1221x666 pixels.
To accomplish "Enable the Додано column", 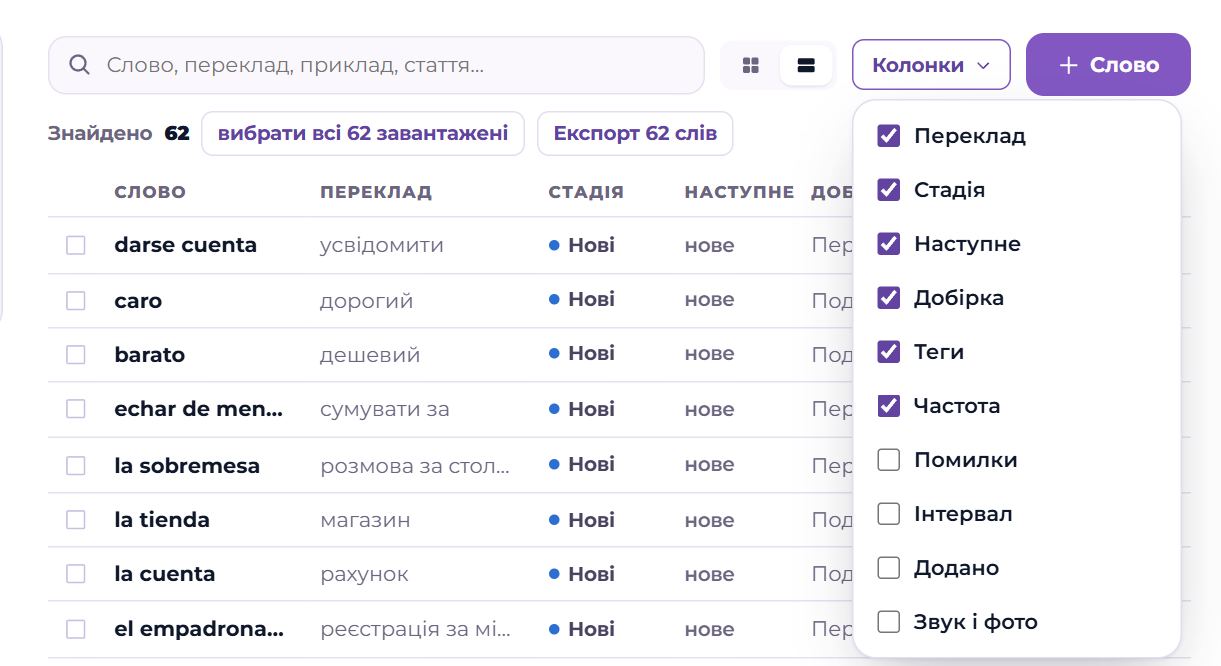I will tap(889, 568).
